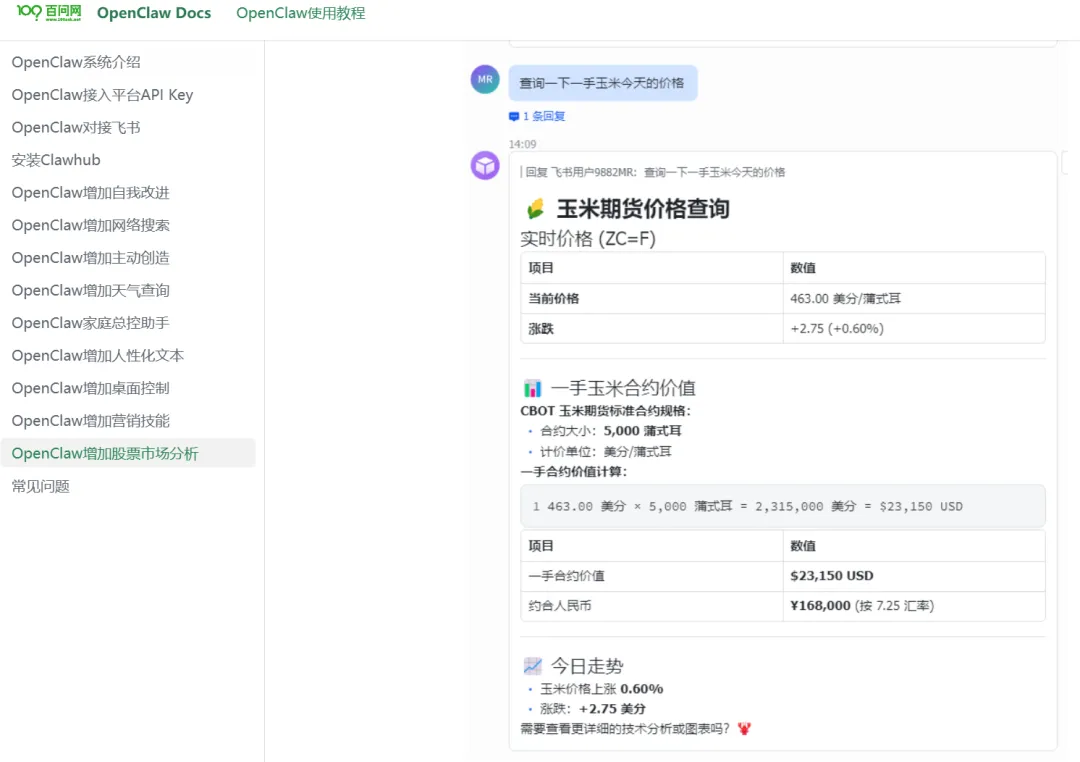Click the MR user avatar
Screen dimensions: 1080x762
(x=485, y=80)
